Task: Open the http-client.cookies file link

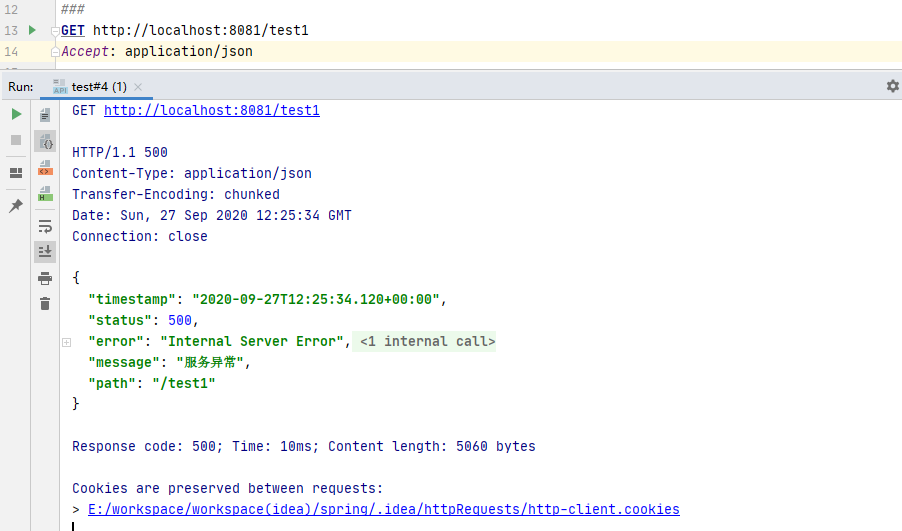Action: (x=383, y=510)
